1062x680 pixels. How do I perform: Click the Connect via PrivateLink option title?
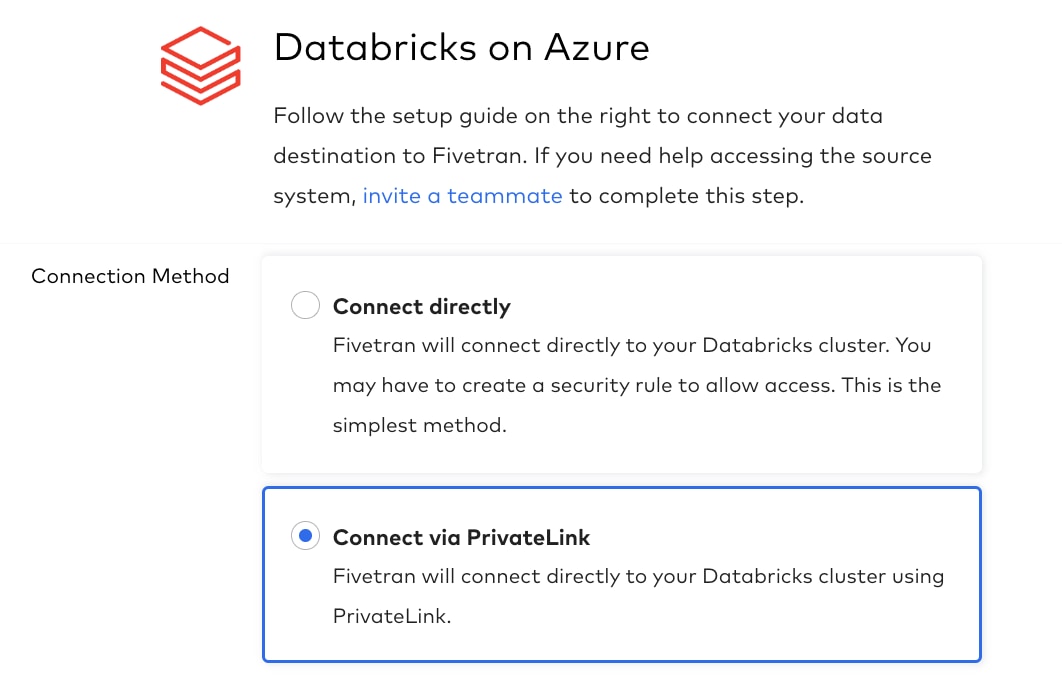point(461,538)
